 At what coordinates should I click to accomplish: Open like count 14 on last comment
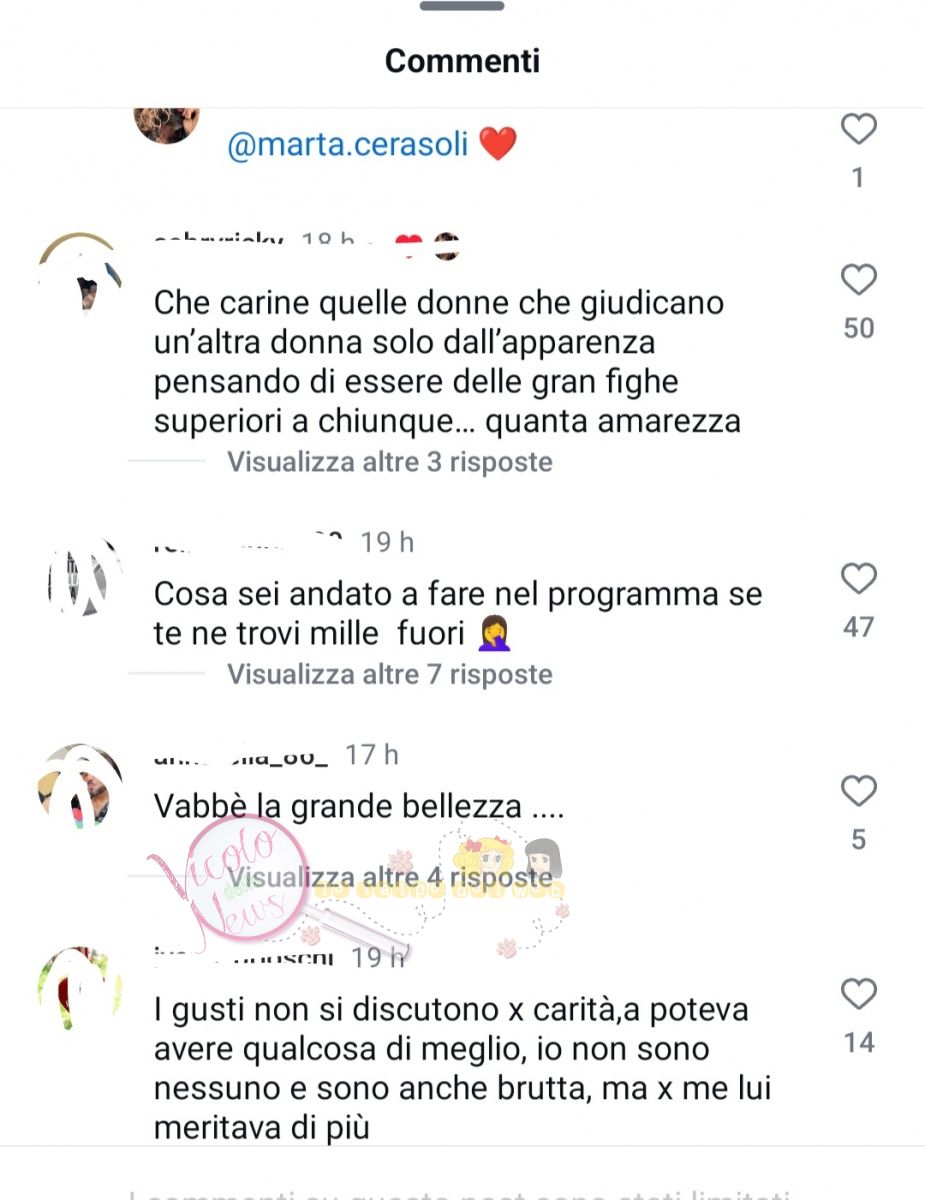(x=859, y=1042)
